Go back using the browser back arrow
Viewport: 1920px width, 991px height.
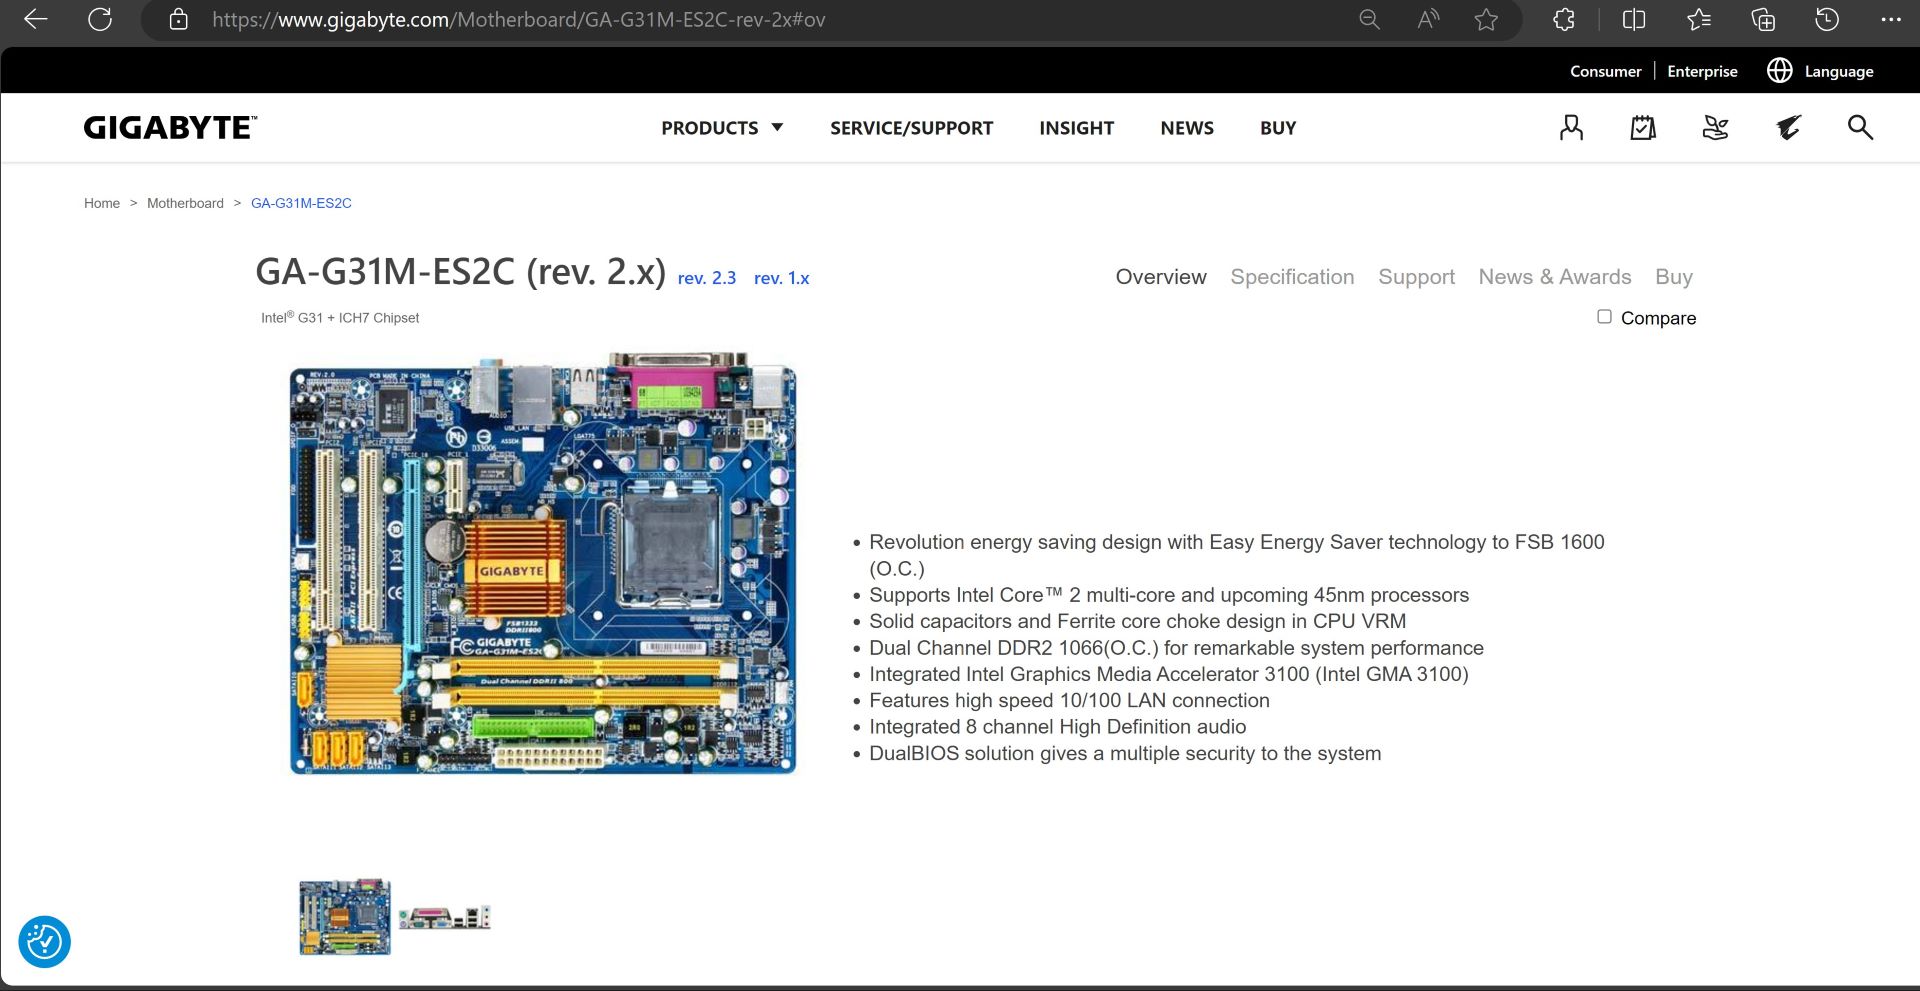tap(36, 19)
